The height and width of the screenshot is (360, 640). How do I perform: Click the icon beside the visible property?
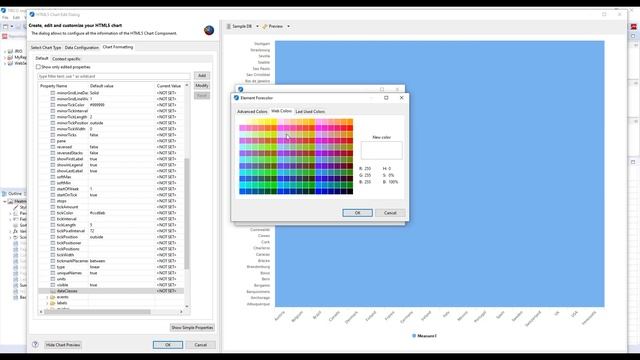[53, 285]
